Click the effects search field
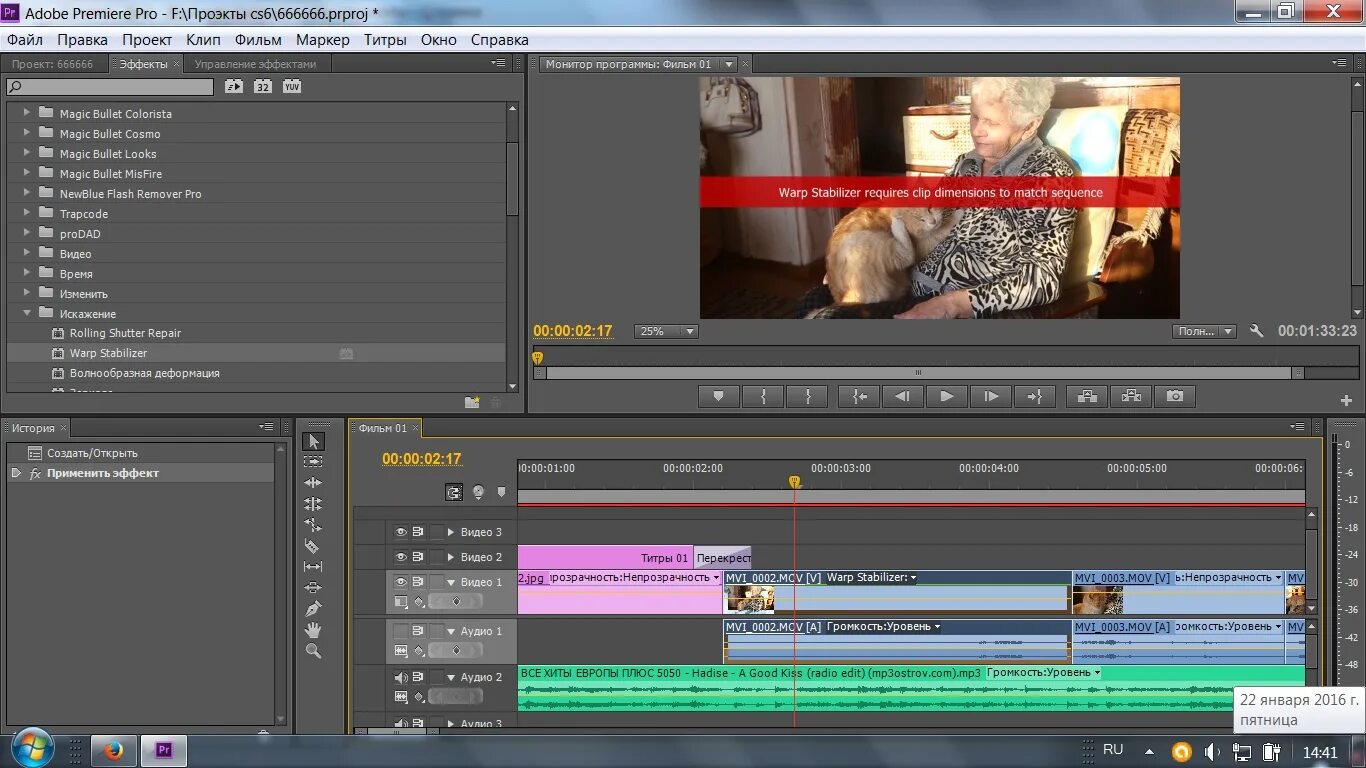Screen dimensions: 1366x768 110,87
